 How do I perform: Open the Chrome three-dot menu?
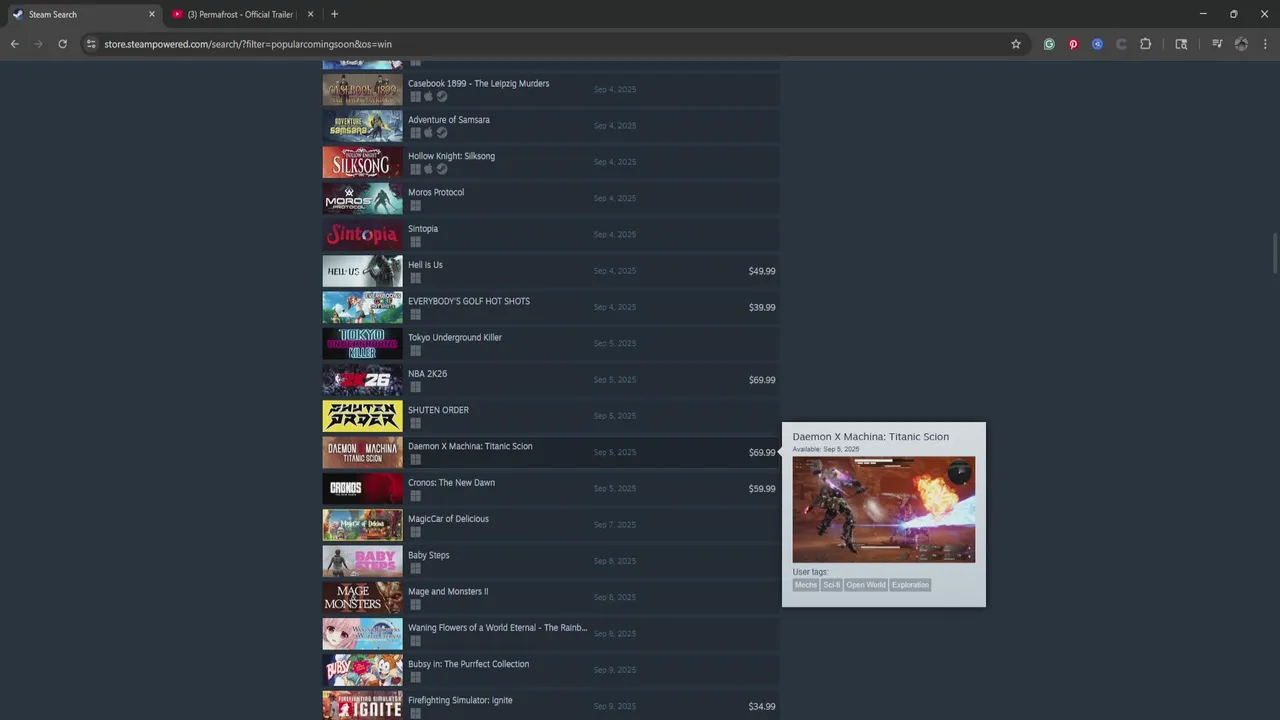(x=1265, y=44)
